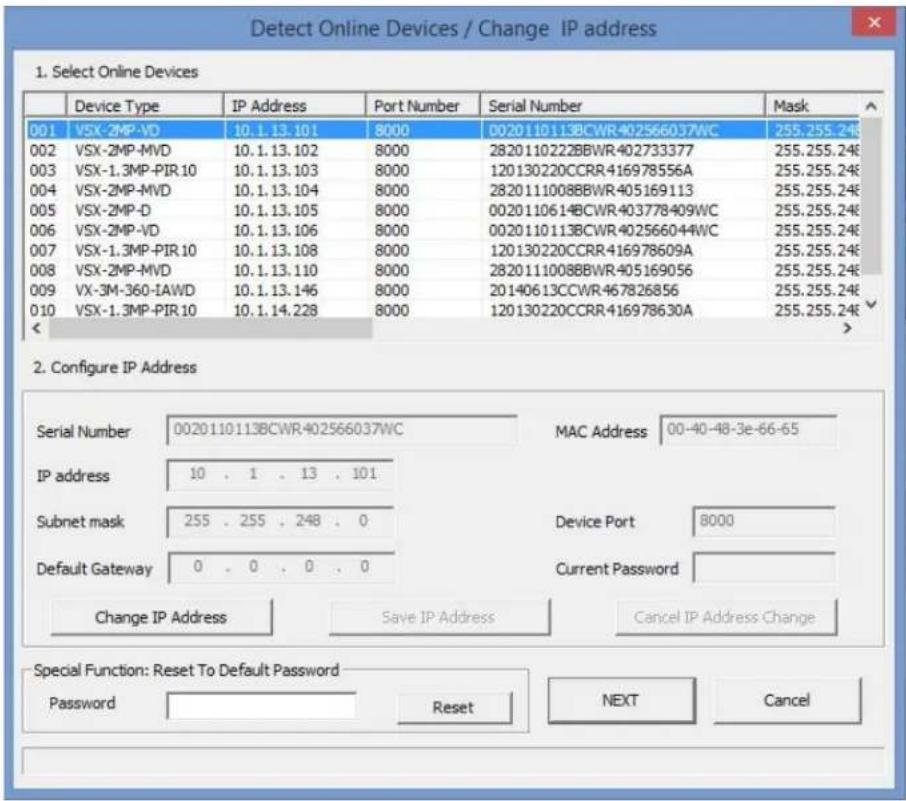Click port 8000 in the 10.1.13.146 row
906x801 pixels.
click(x=392, y=290)
